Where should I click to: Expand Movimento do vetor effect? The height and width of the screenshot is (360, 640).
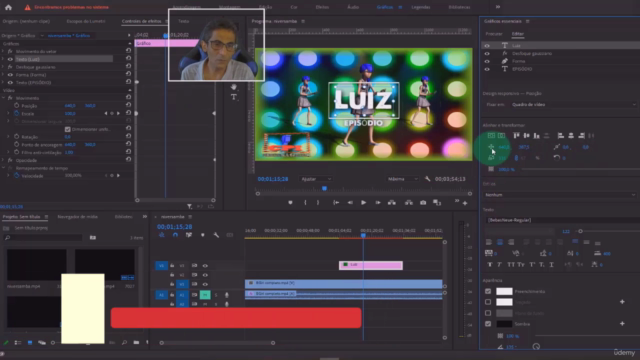pos(4,51)
